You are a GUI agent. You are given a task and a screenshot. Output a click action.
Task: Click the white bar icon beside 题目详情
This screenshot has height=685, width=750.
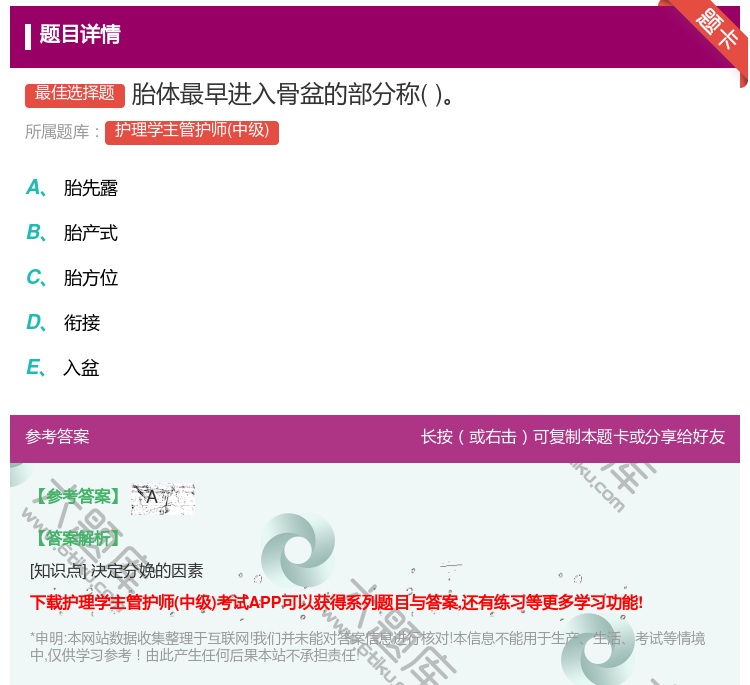28,36
